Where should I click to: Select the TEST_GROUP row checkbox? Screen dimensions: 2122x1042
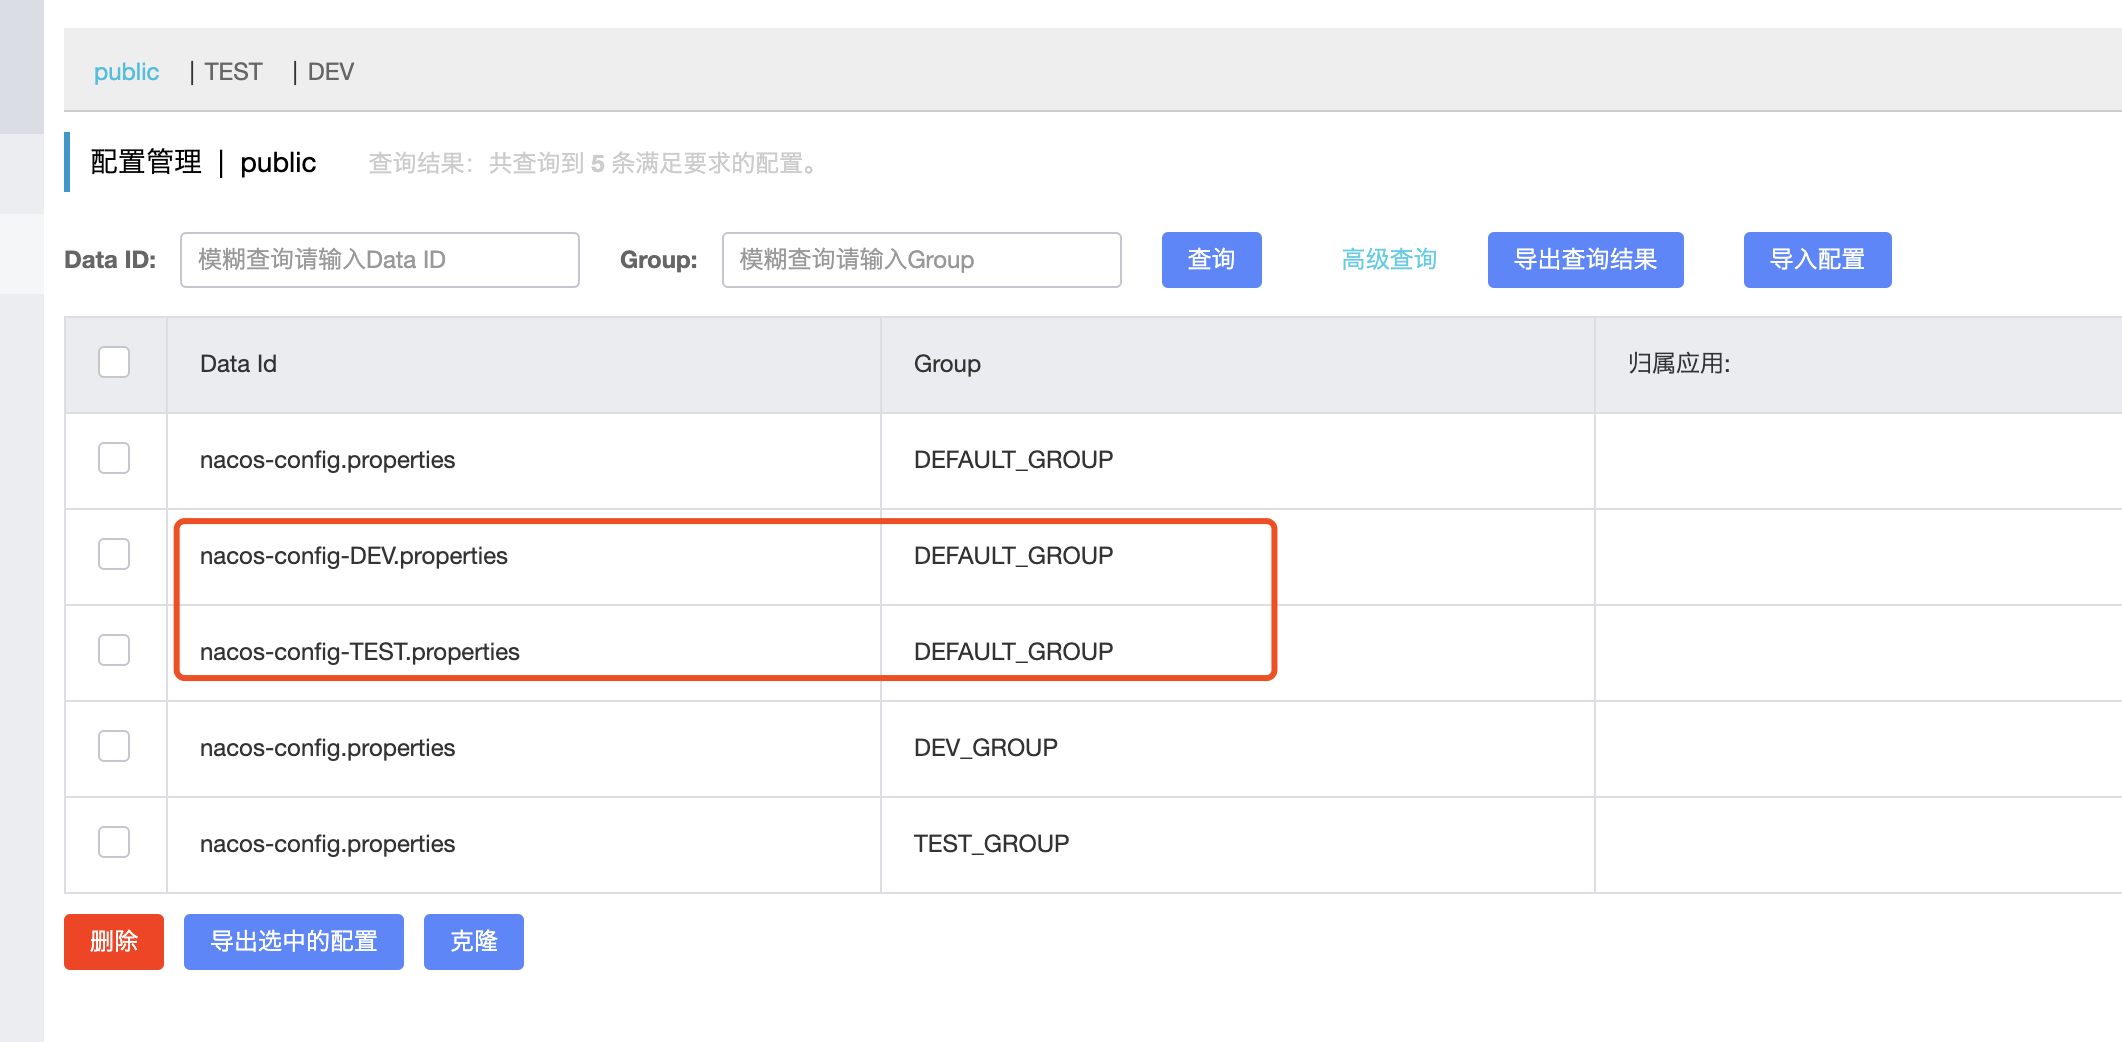point(114,842)
